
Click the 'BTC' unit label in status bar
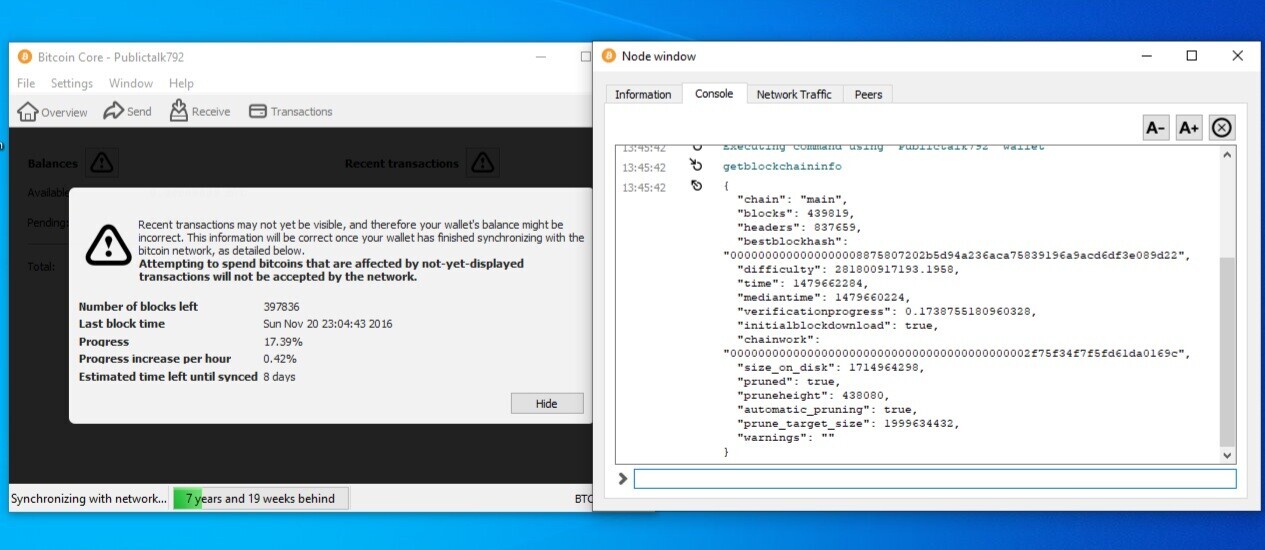coord(582,498)
